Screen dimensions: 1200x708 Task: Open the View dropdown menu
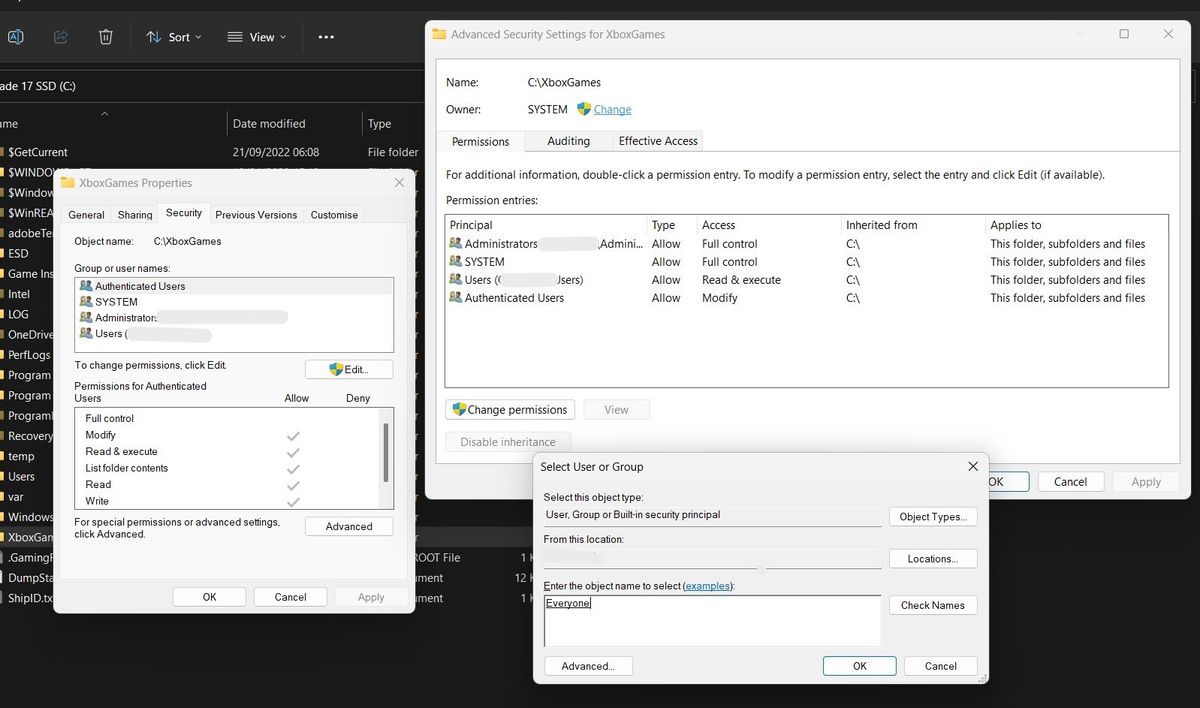click(256, 37)
